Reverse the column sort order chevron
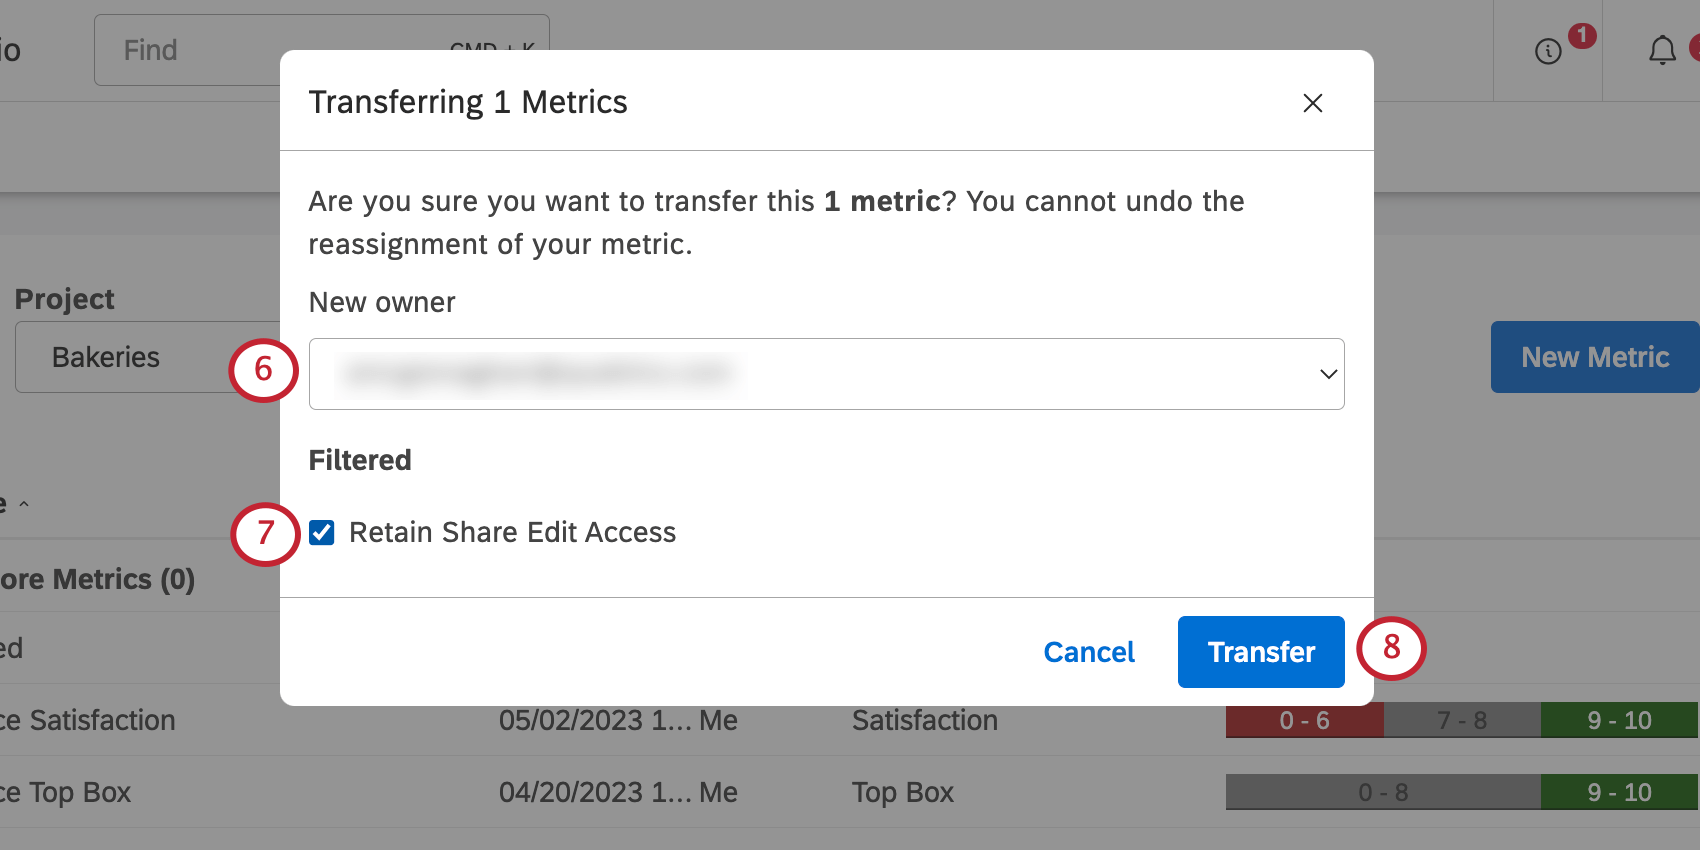The image size is (1700, 850). 23,505
